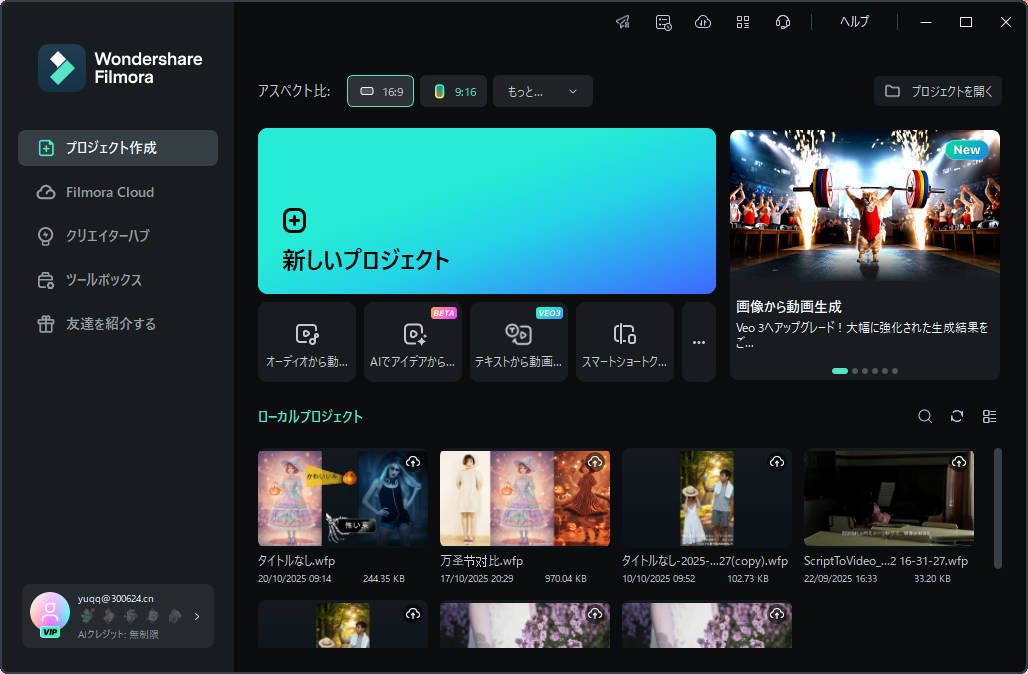The width and height of the screenshot is (1028, 674).
Task: Select the second carousel page dot
Action: coord(856,370)
